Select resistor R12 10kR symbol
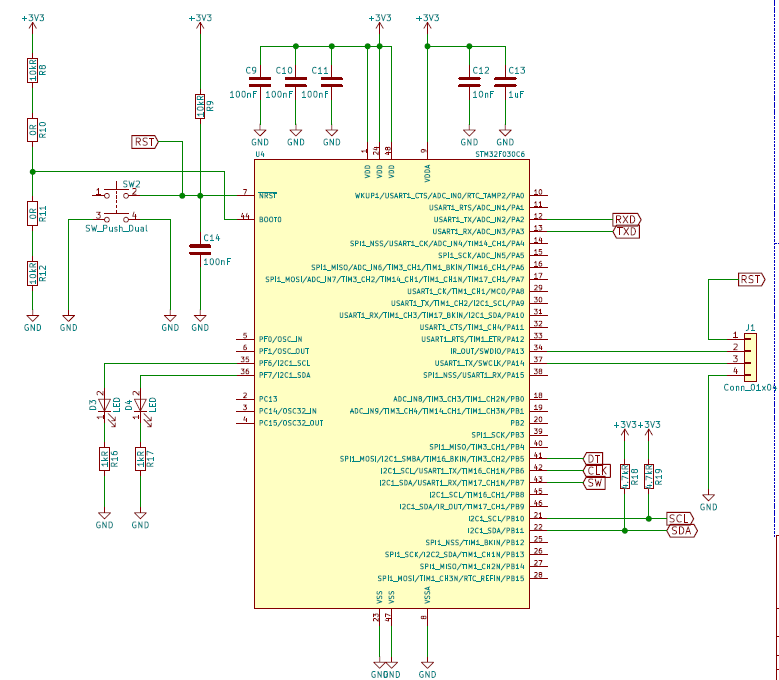The image size is (779, 680). point(32,273)
